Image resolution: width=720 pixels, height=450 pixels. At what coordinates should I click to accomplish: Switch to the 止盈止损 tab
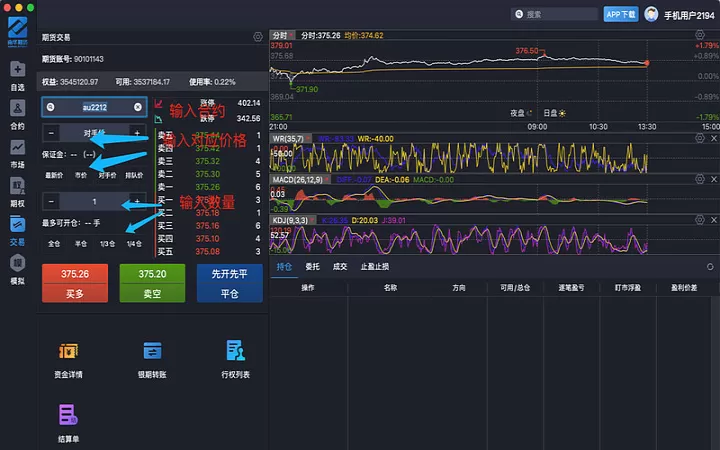[375, 267]
